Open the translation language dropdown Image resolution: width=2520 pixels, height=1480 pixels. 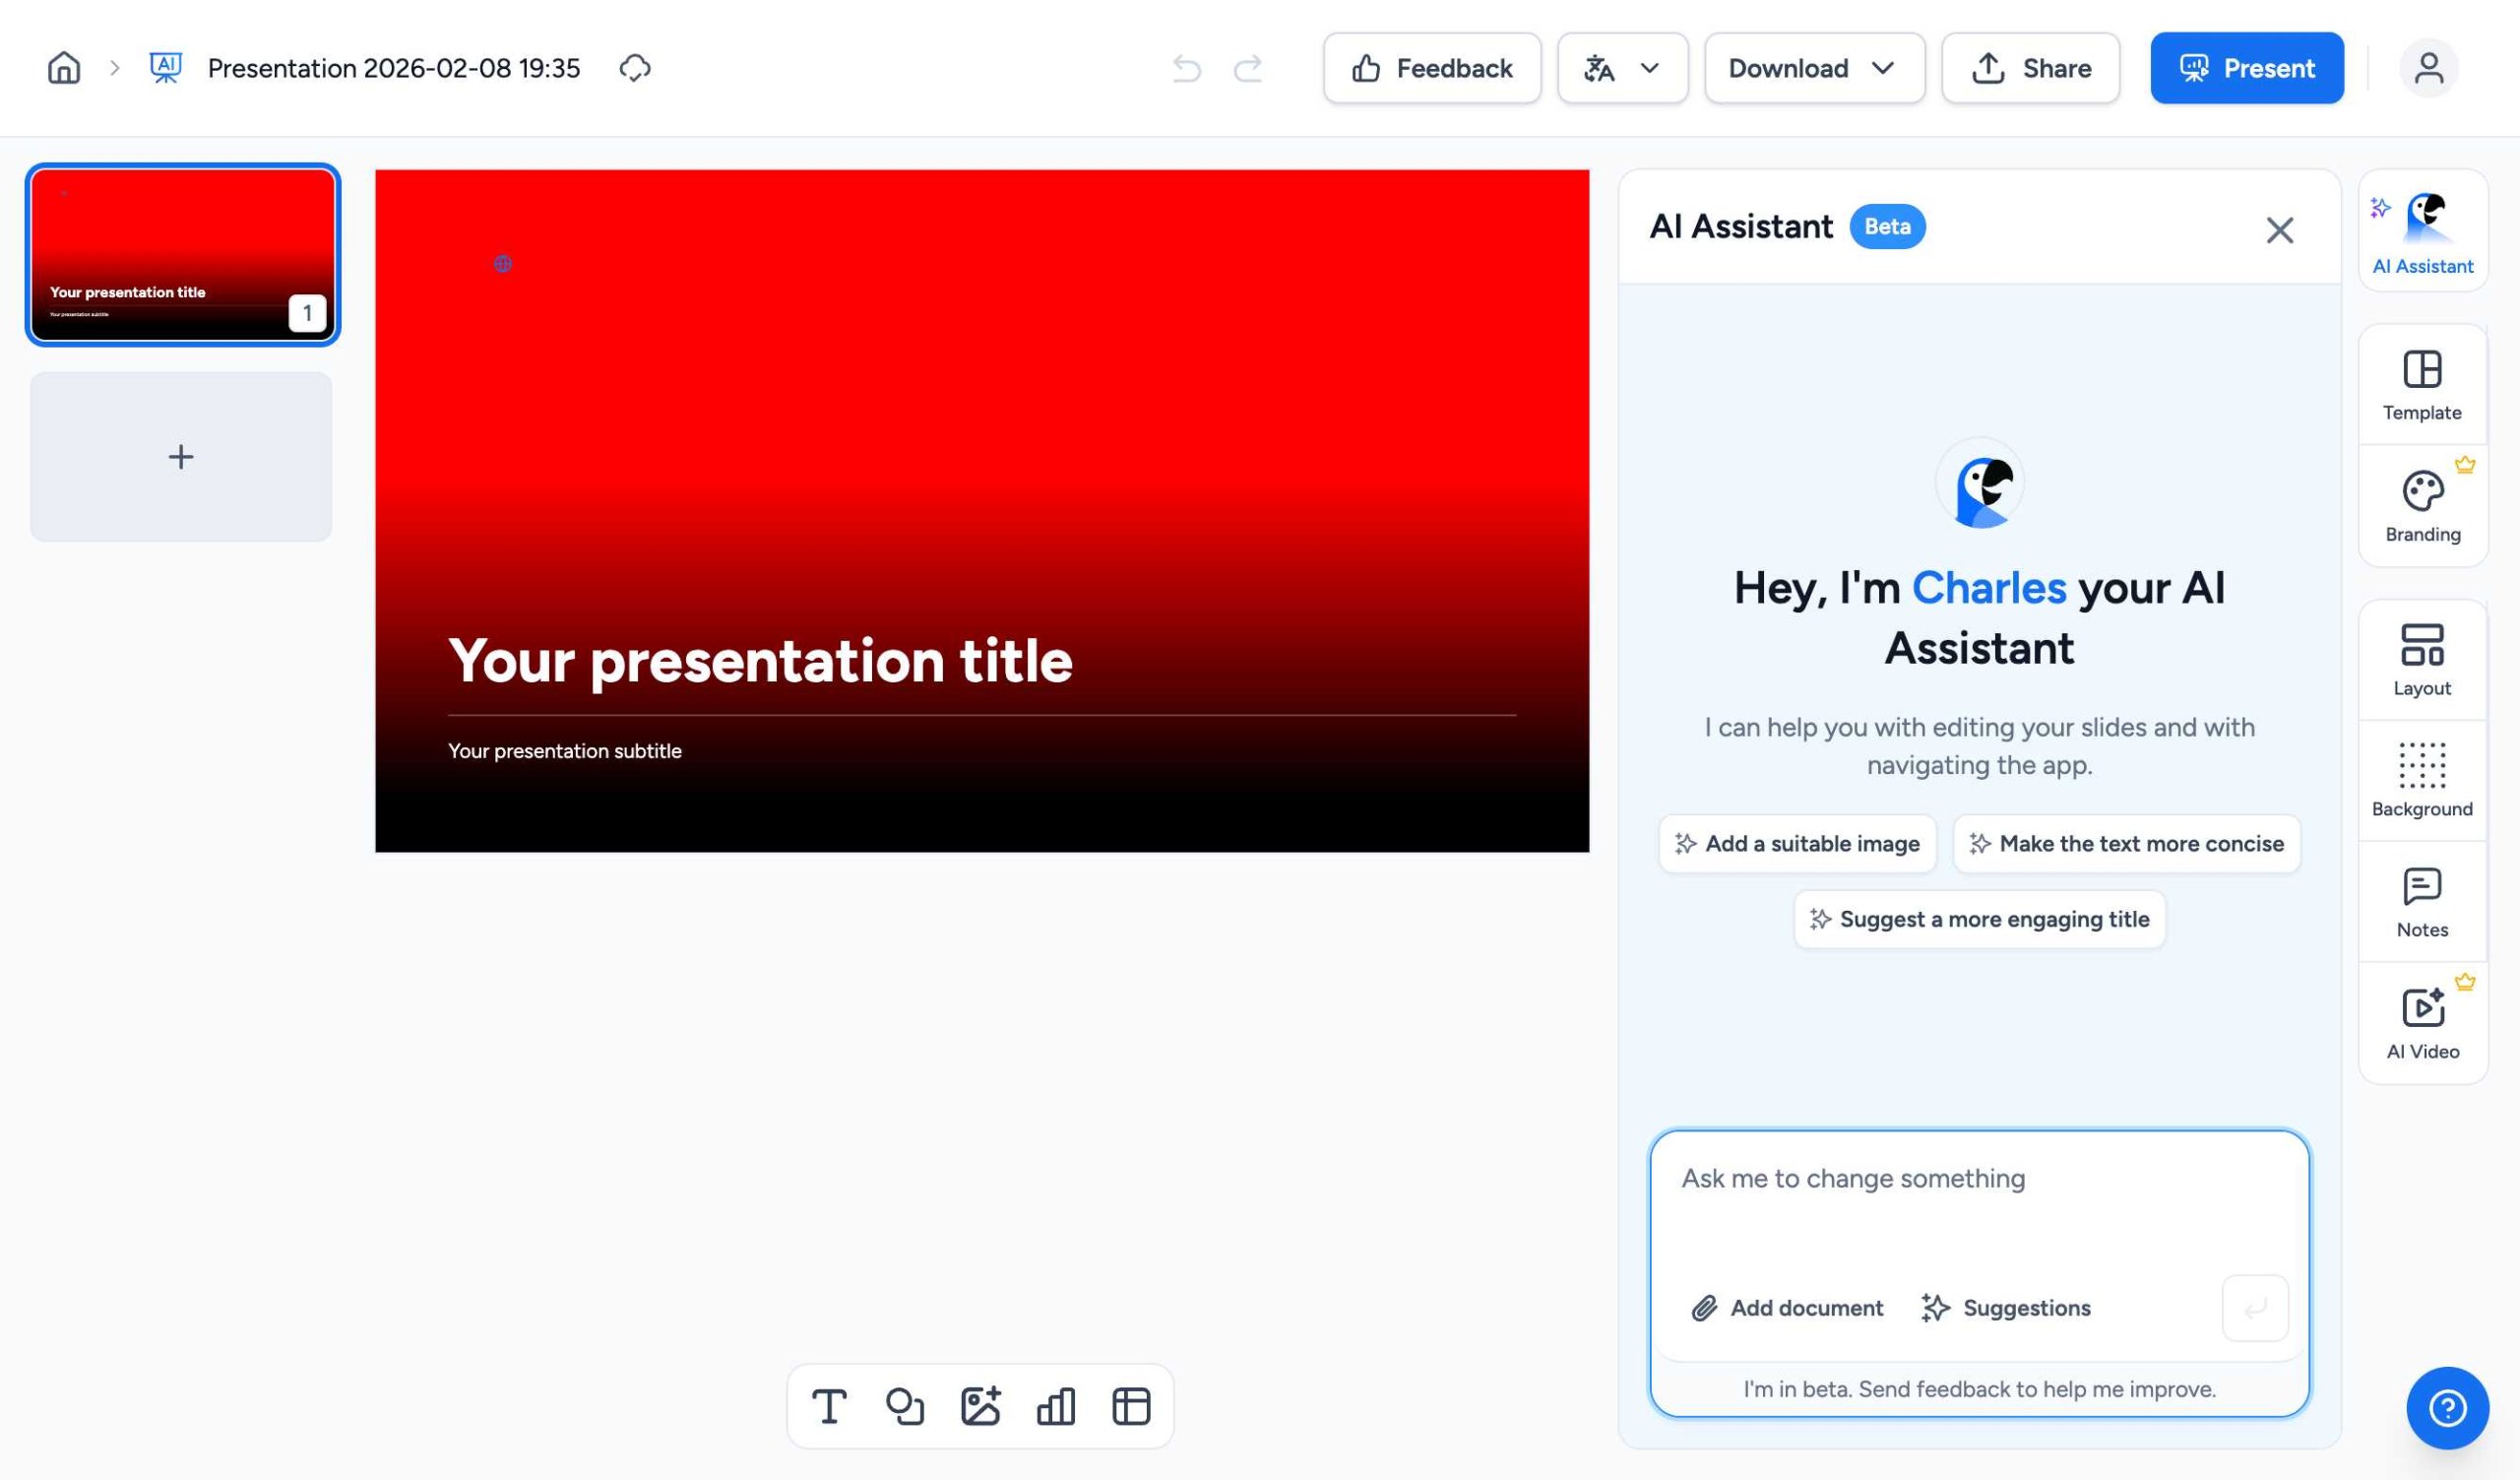tap(1622, 68)
